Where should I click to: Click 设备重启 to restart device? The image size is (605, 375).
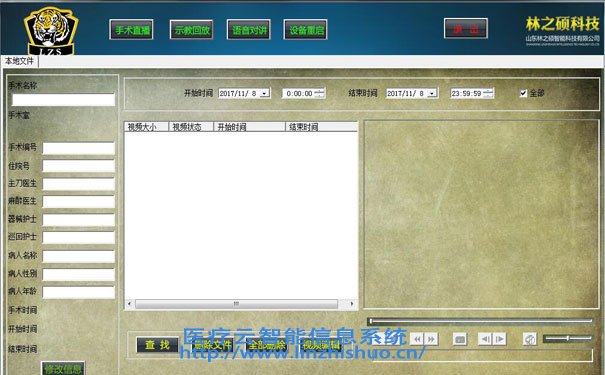[306, 30]
